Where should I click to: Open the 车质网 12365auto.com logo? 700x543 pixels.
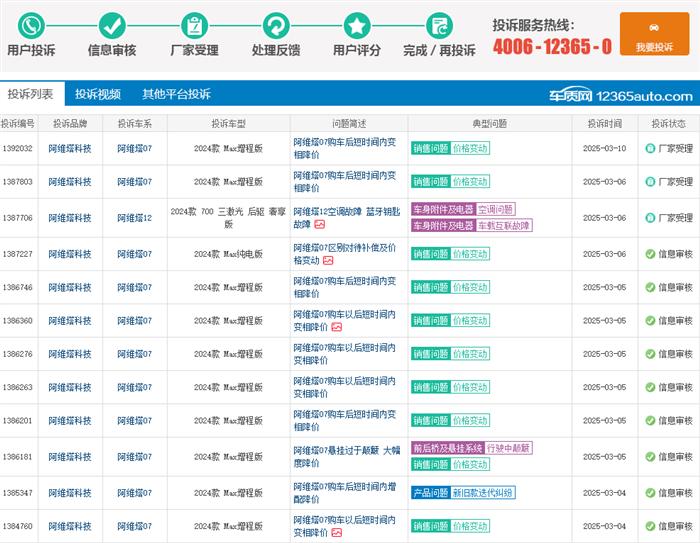pos(621,95)
